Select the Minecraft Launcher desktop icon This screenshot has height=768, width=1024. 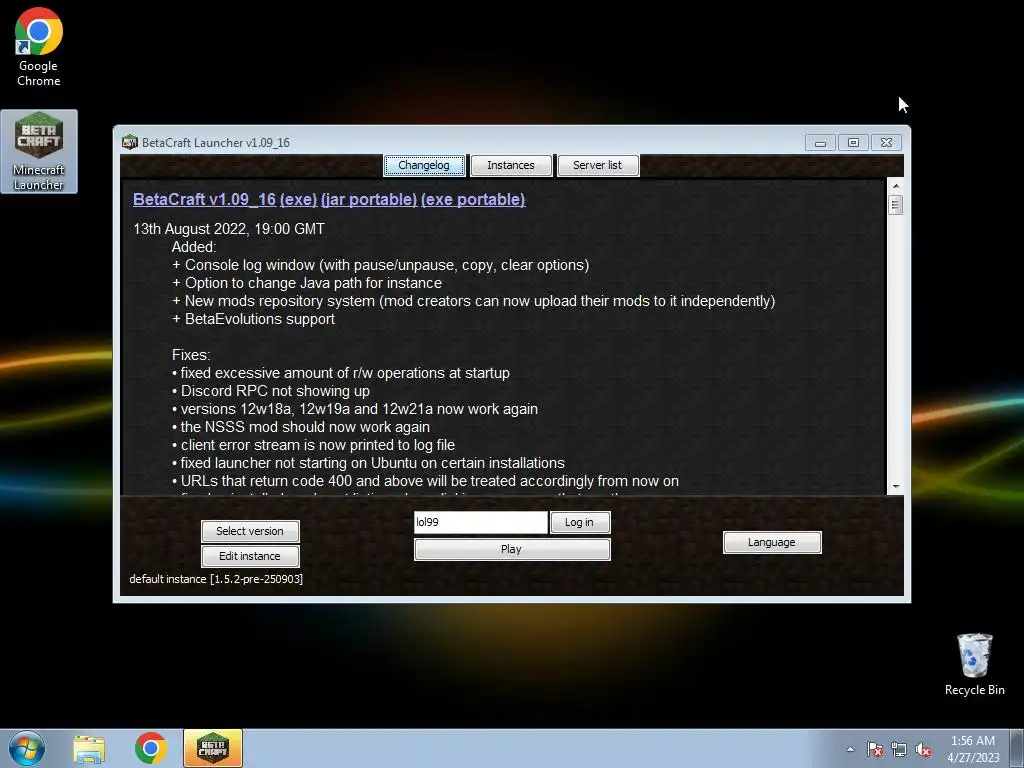pyautogui.click(x=39, y=152)
